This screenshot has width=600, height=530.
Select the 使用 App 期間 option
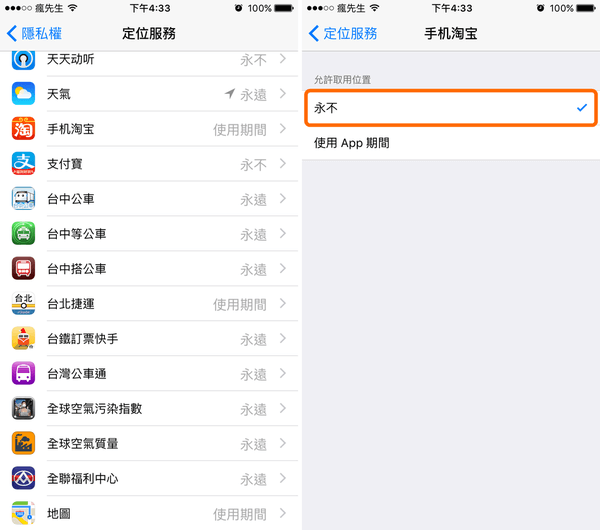(x=451, y=143)
